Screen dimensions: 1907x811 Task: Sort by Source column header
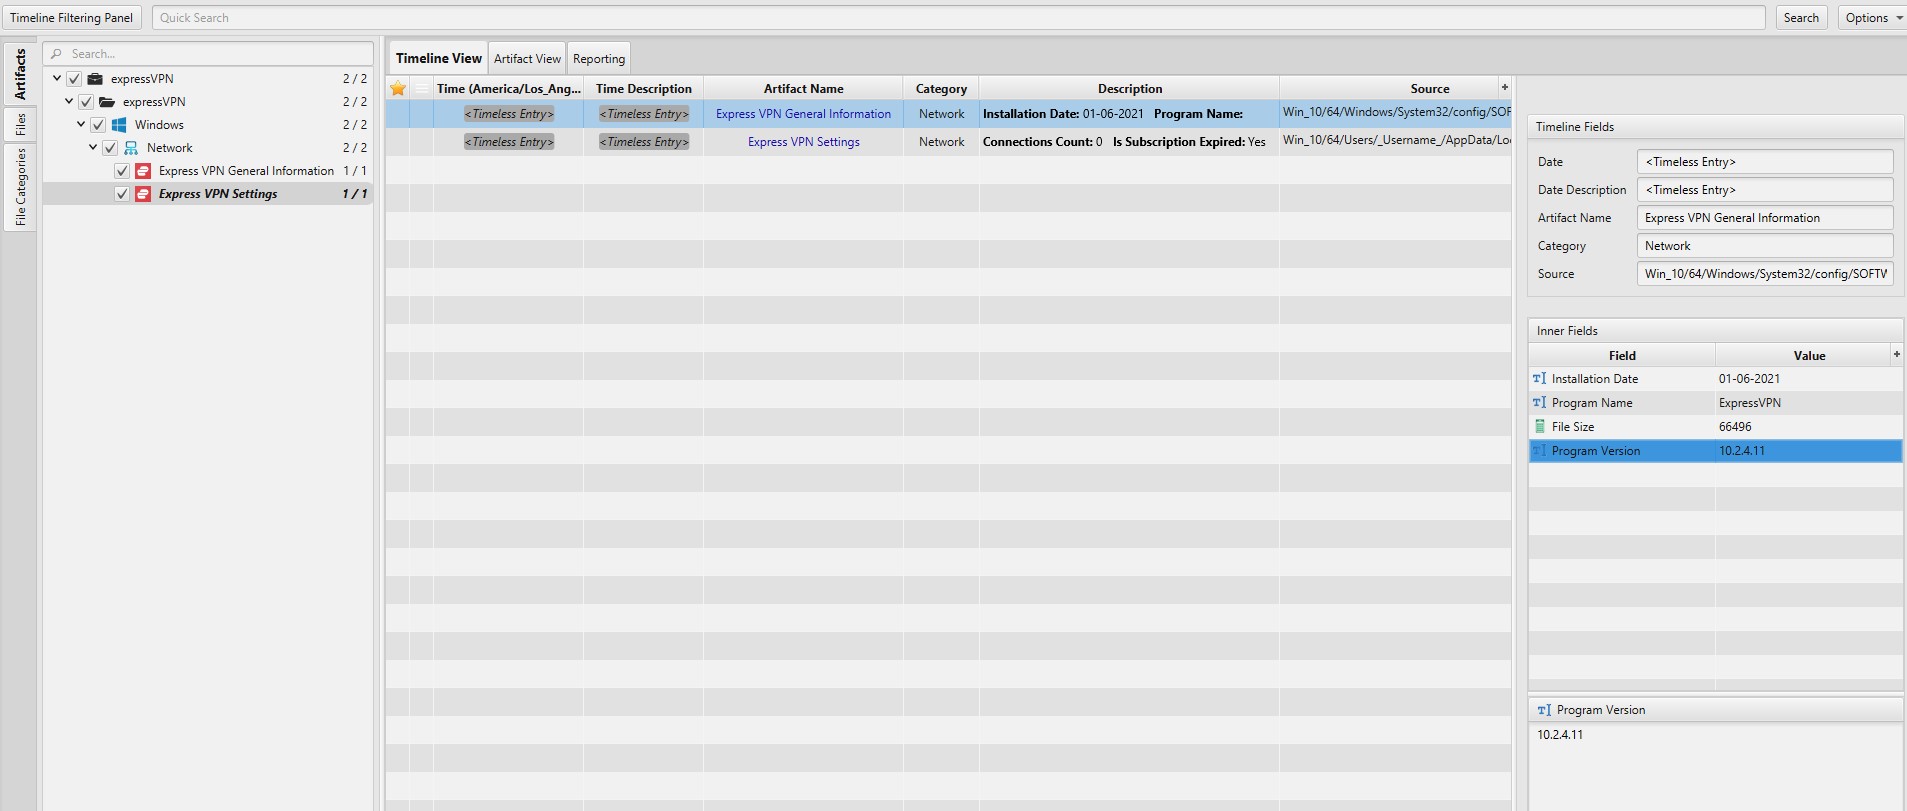[1429, 88]
